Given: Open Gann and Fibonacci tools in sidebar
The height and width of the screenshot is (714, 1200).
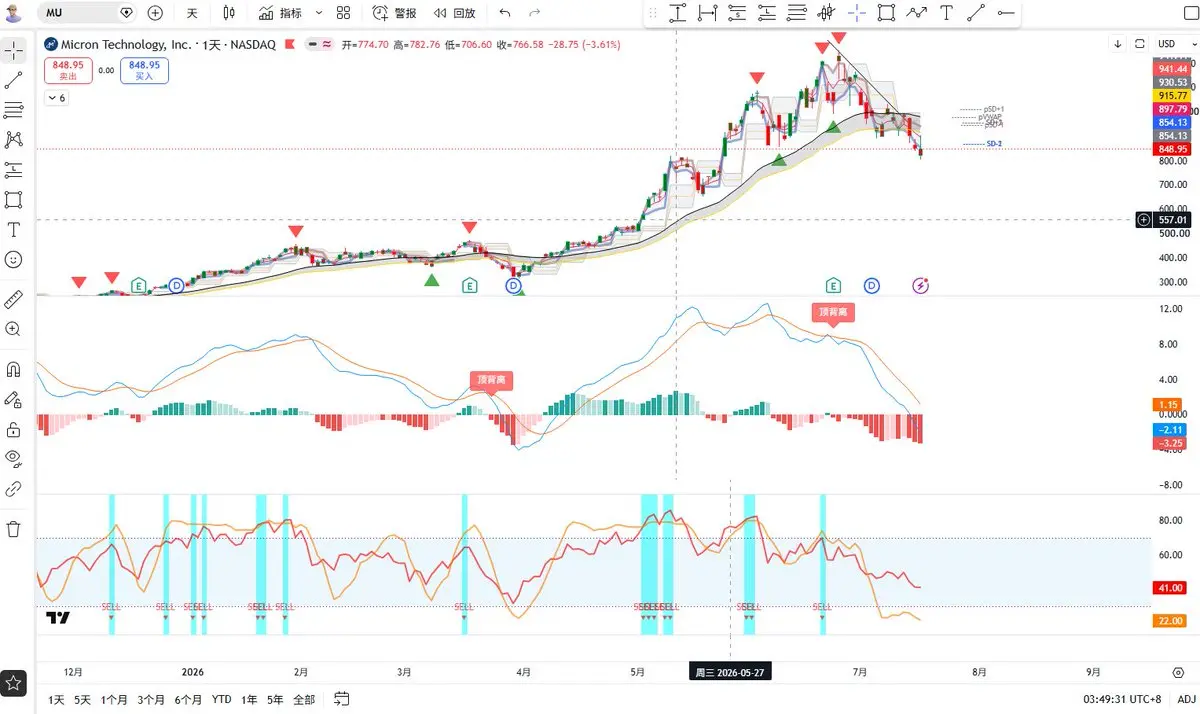Looking at the screenshot, I should pyautogui.click(x=14, y=110).
